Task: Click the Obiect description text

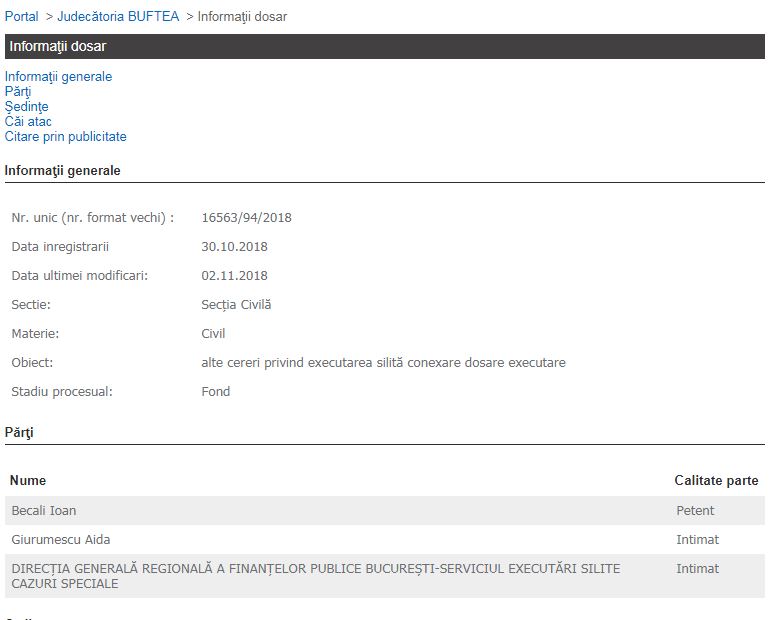Action: point(383,363)
